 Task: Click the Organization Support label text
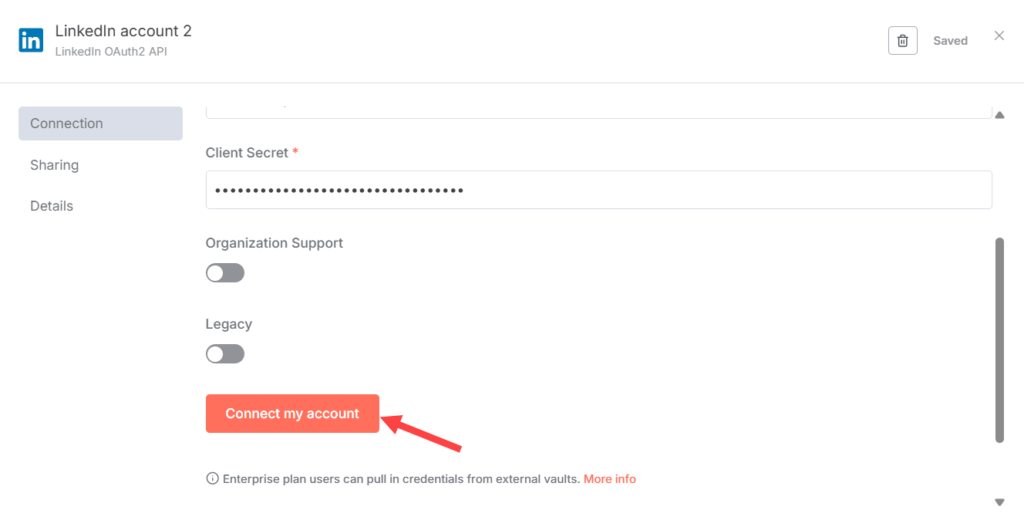point(274,243)
